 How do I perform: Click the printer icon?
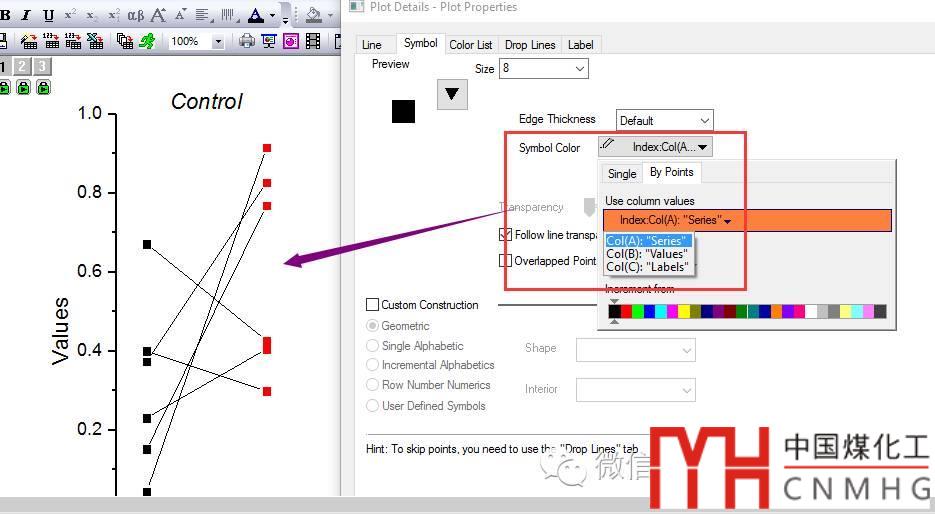(x=246, y=41)
